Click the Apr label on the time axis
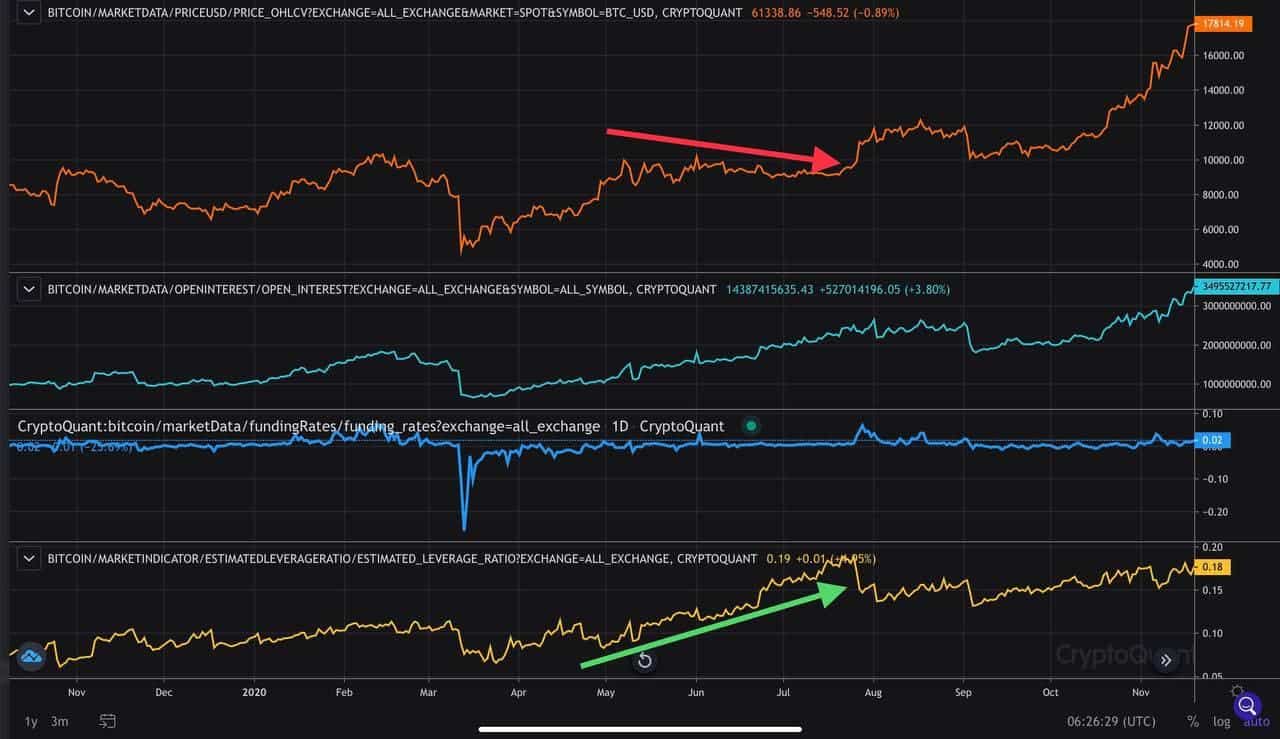This screenshot has width=1280, height=739. [518, 691]
